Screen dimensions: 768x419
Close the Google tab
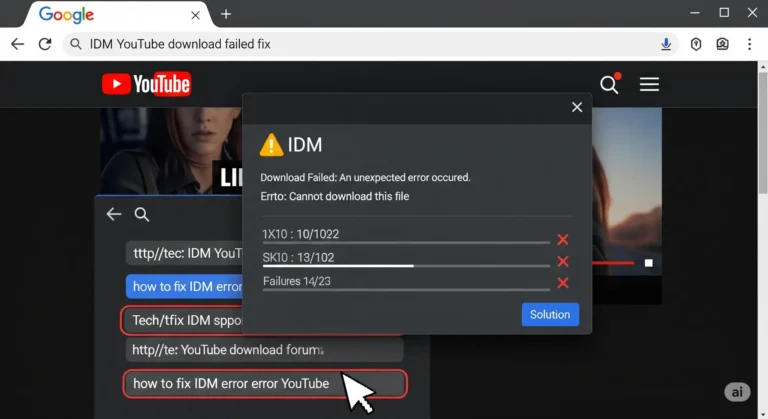[x=195, y=15]
